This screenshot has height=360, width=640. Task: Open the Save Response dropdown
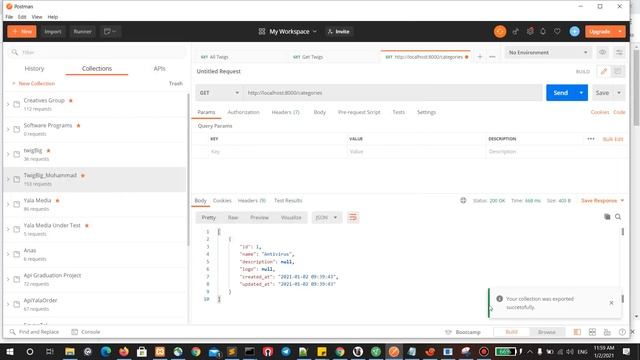click(x=602, y=200)
